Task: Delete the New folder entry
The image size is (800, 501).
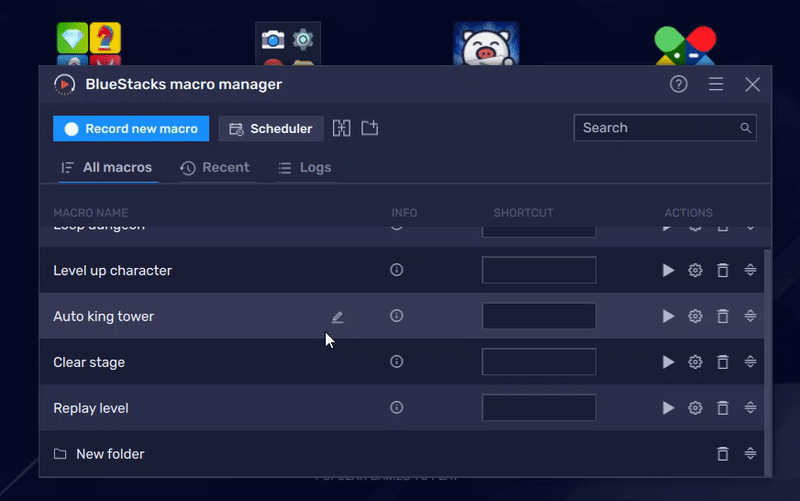Action: 722,454
